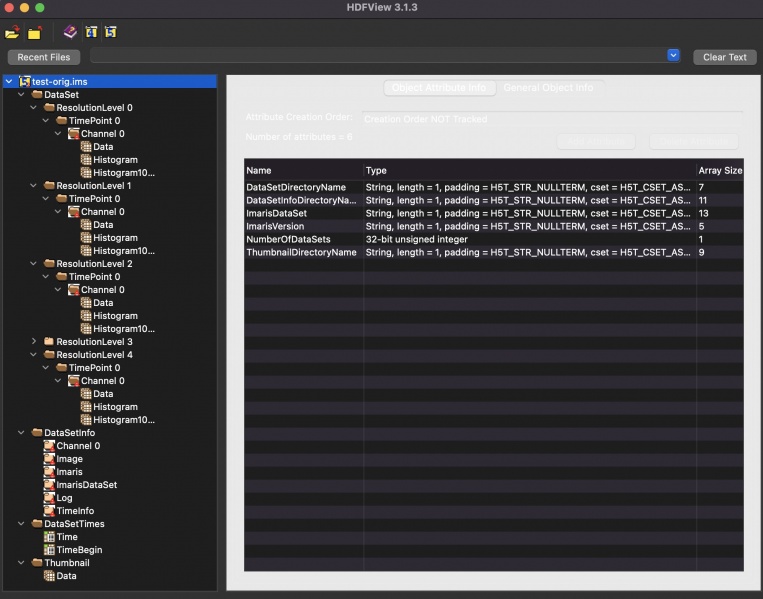Viewport: 763px width, 599px height.
Task: Select the ImarisVersion attribute row
Action: tap(494, 226)
